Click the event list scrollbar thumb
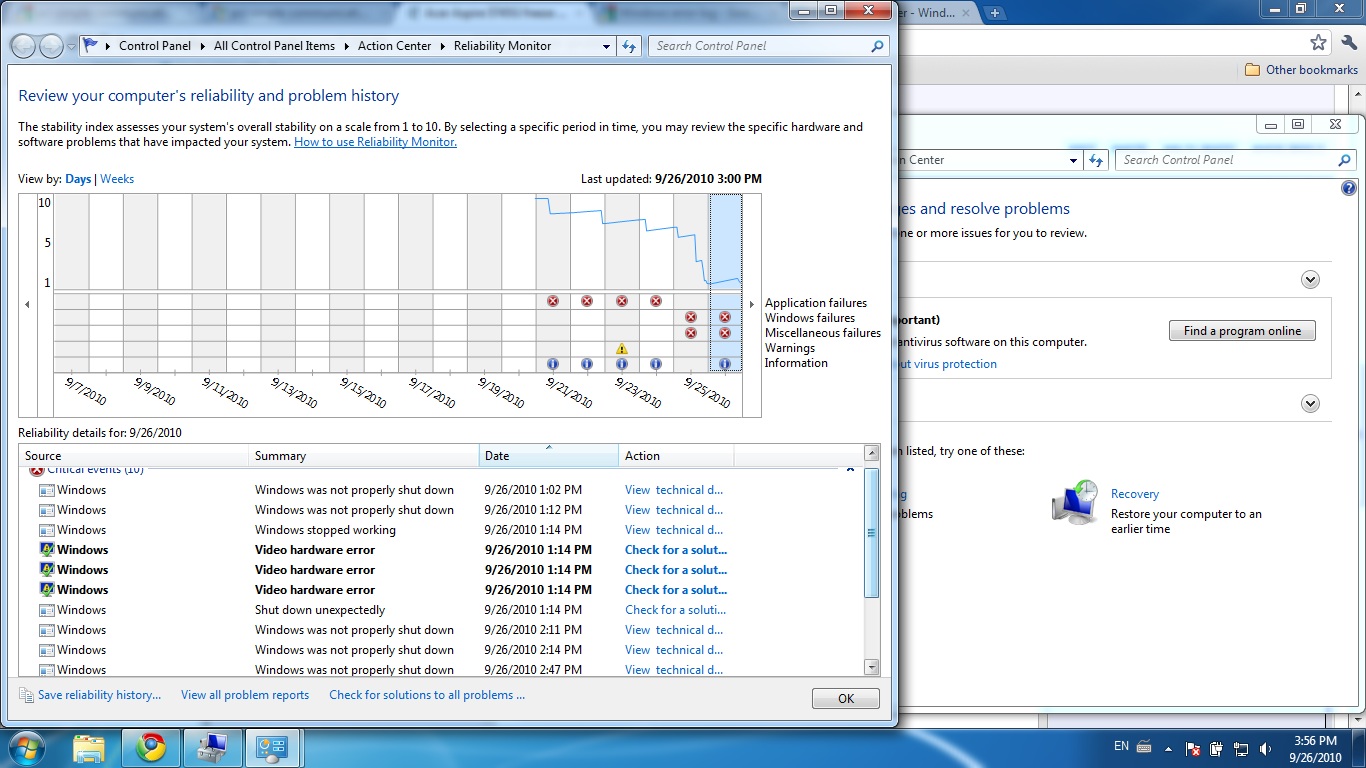Screen dimensions: 1366x768 click(871, 534)
